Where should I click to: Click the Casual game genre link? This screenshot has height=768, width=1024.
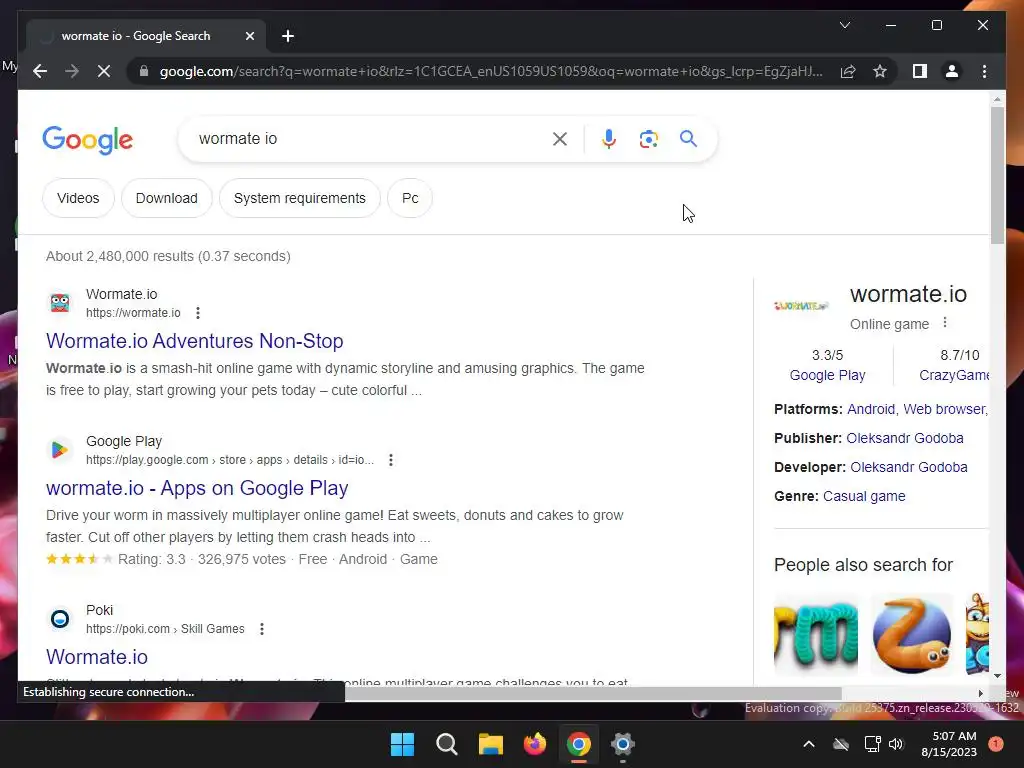864,496
